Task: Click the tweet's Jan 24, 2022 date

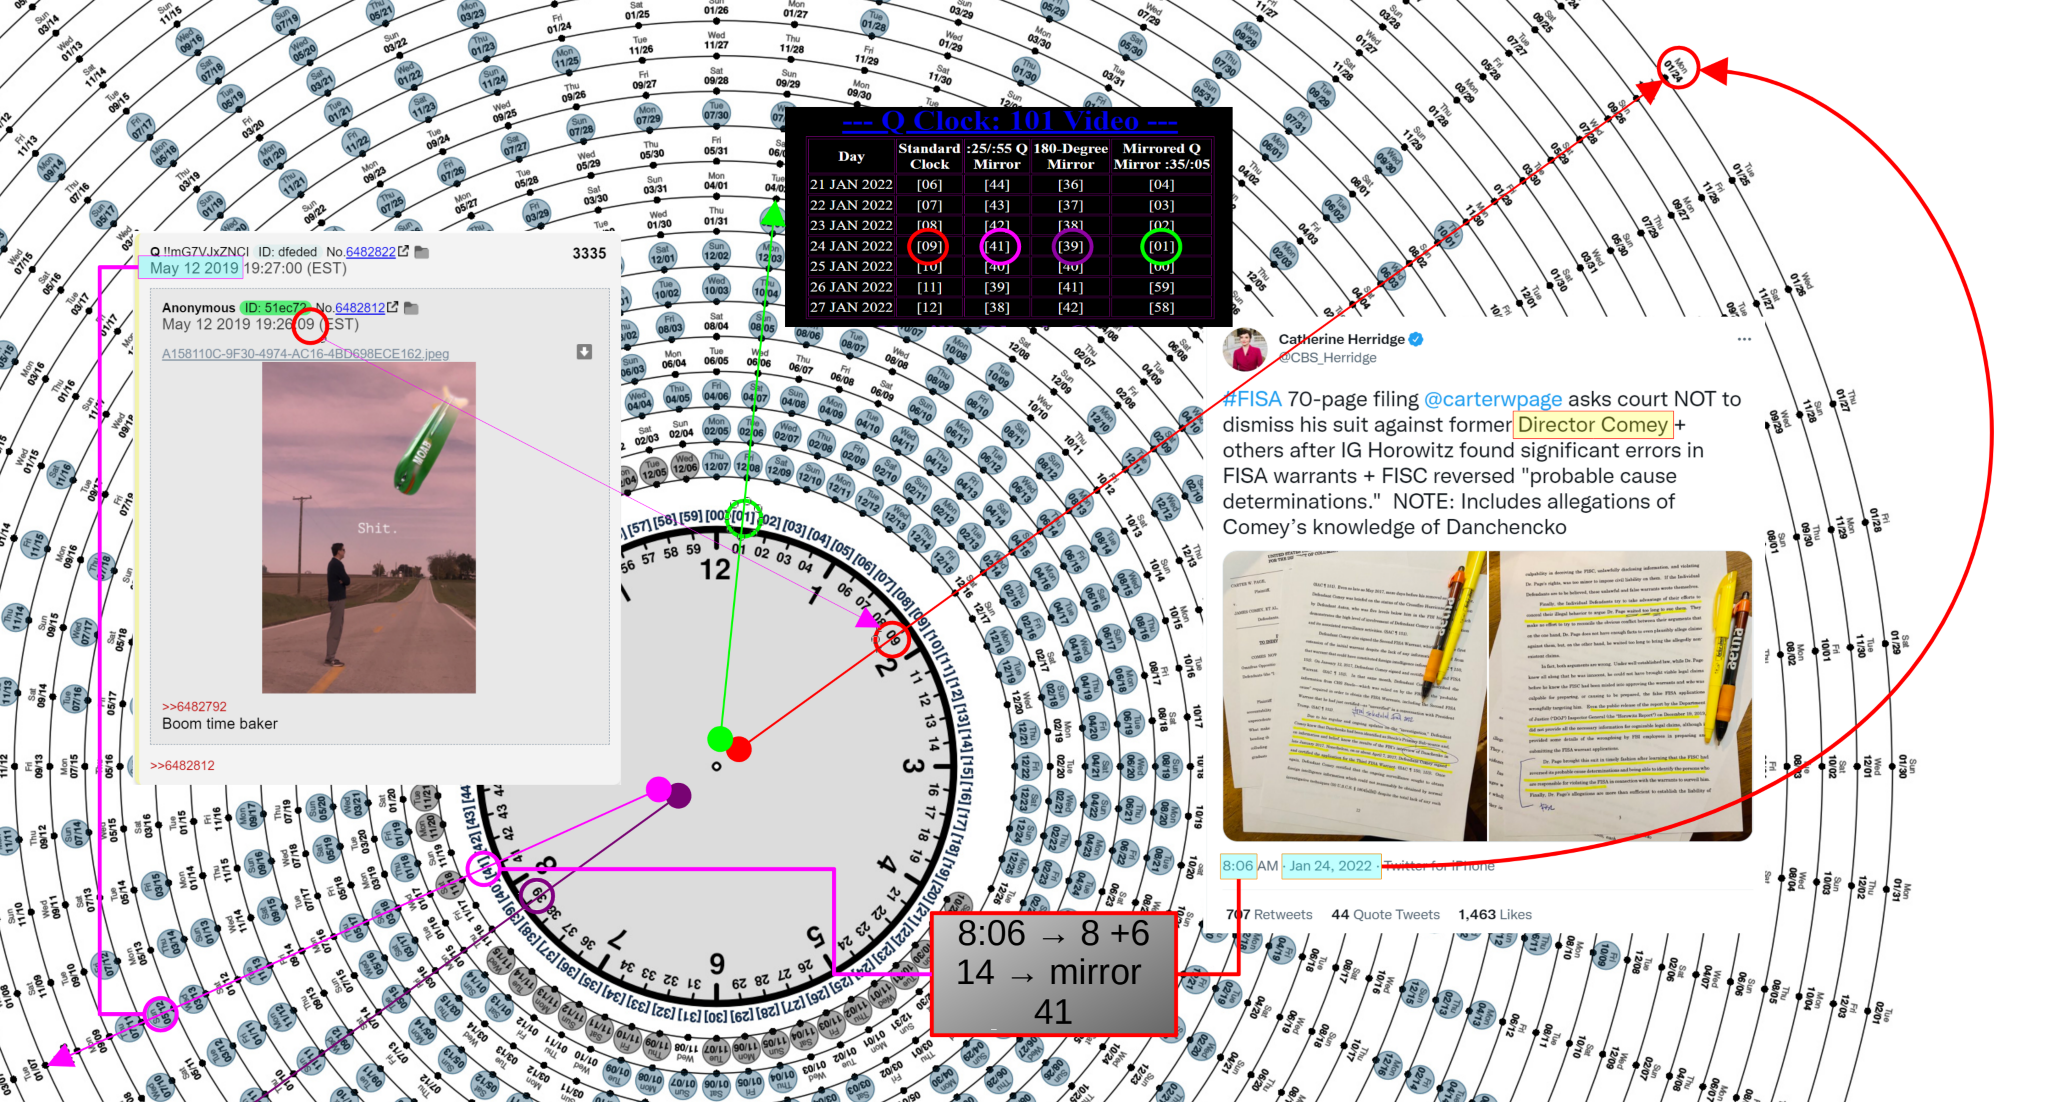Action: [1330, 866]
